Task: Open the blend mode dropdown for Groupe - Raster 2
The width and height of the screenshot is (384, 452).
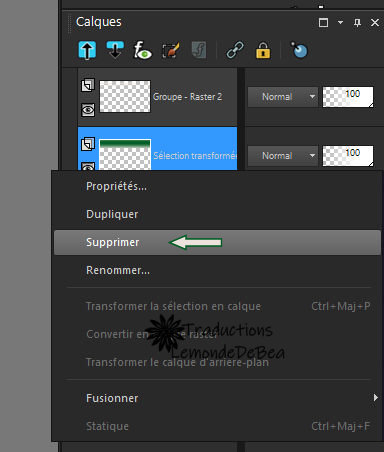Action: pos(283,97)
